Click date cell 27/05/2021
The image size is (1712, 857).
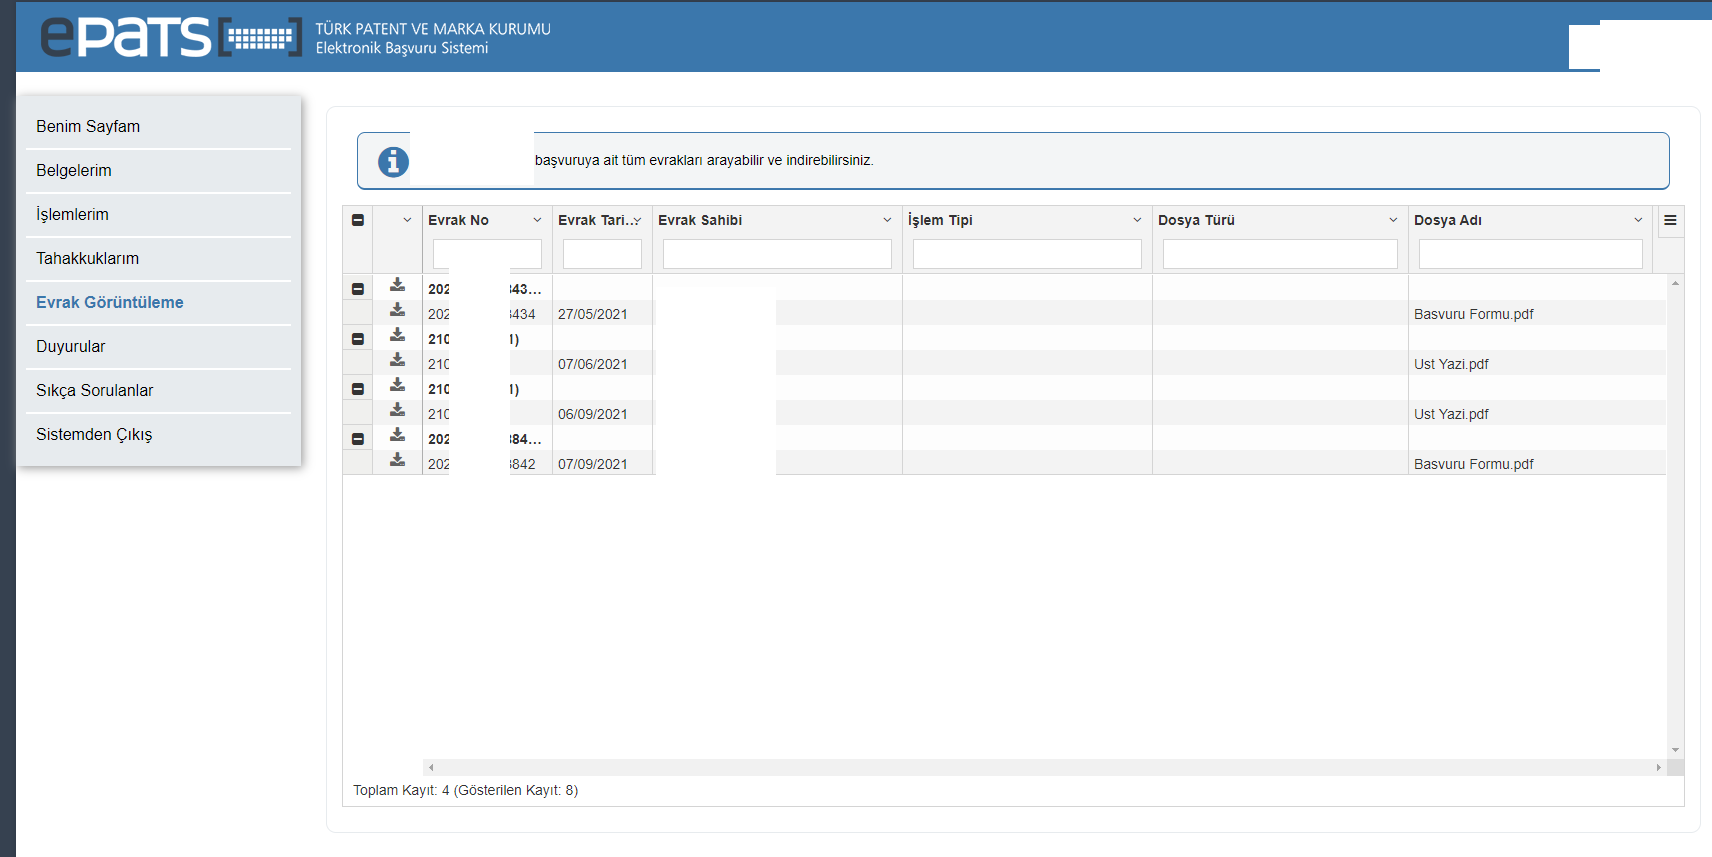tap(593, 314)
